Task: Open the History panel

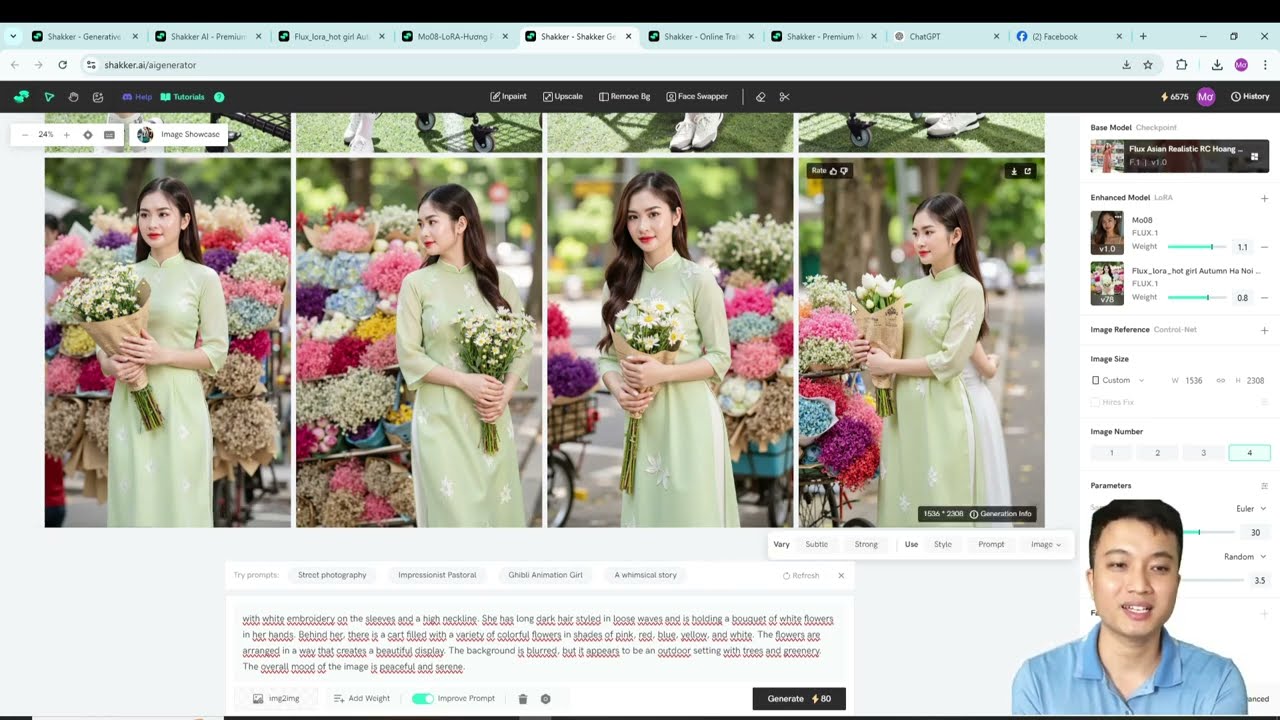Action: click(1250, 97)
